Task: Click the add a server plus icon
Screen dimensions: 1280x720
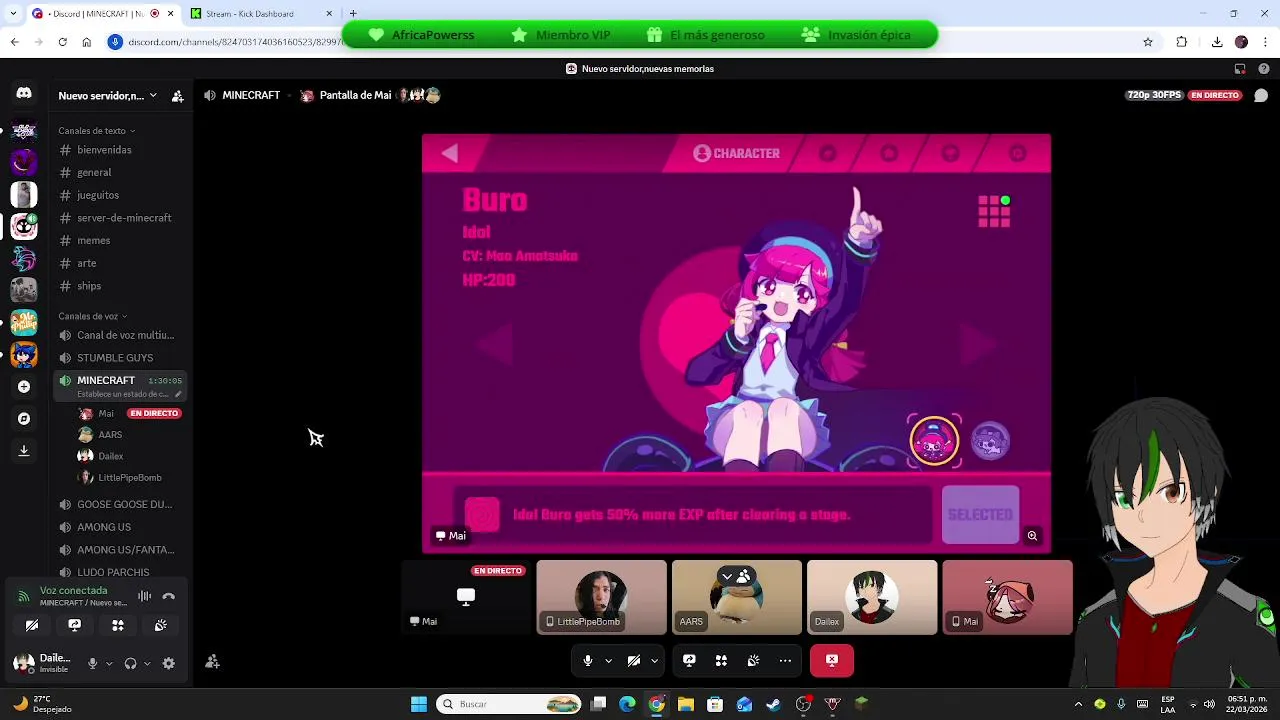Action: click(x=24, y=386)
